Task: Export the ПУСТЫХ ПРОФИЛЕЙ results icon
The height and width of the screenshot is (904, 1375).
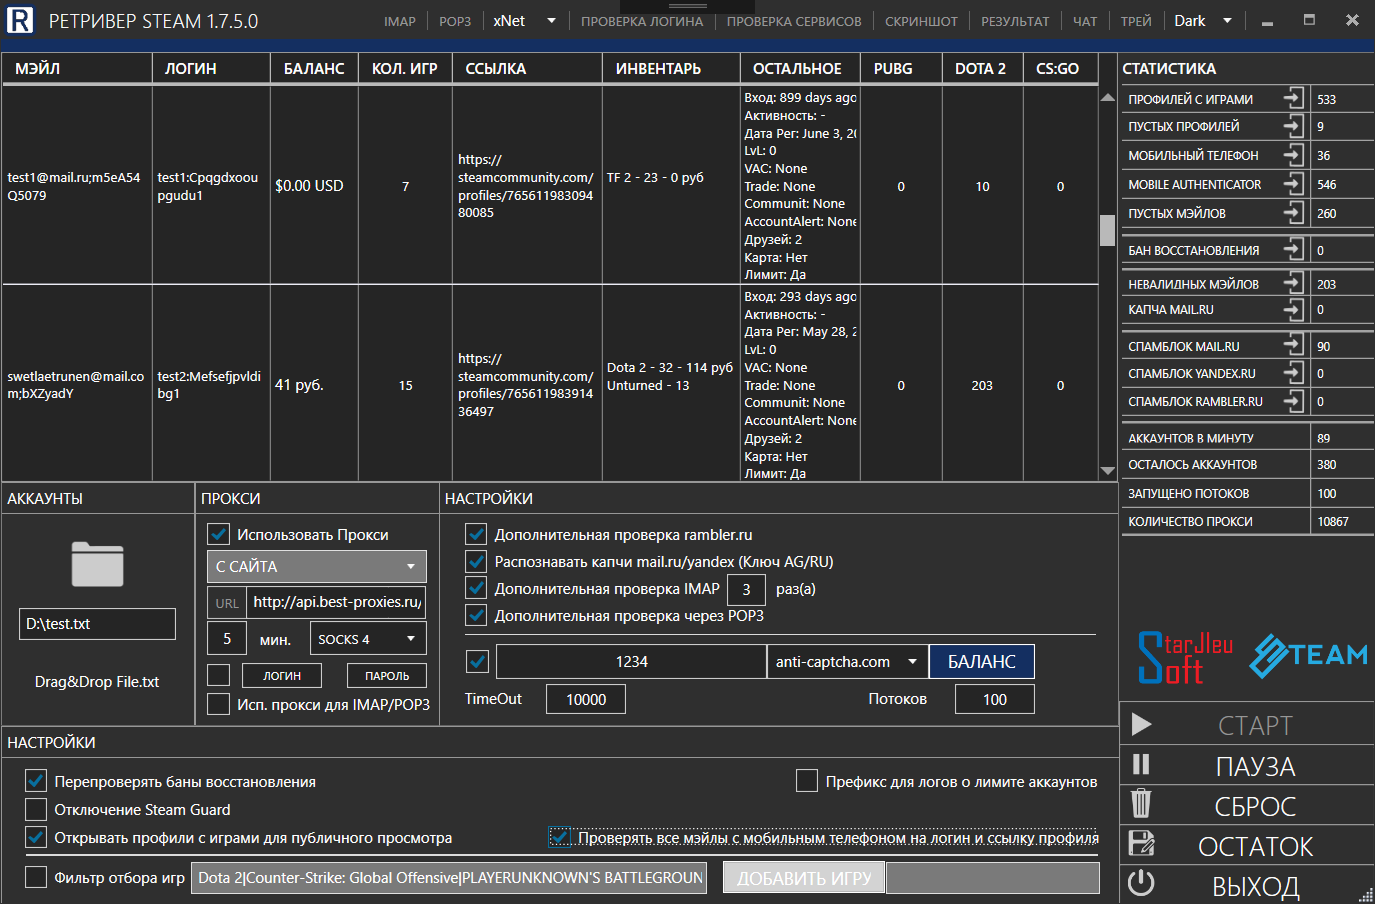Action: coord(1293,126)
